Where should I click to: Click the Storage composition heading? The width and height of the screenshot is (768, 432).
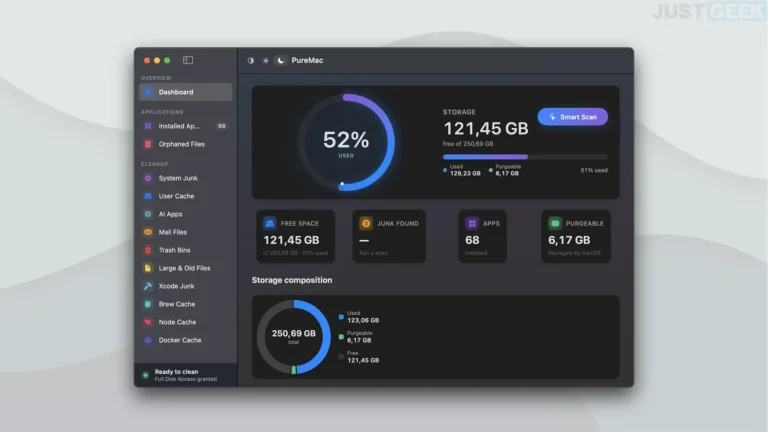pos(292,280)
